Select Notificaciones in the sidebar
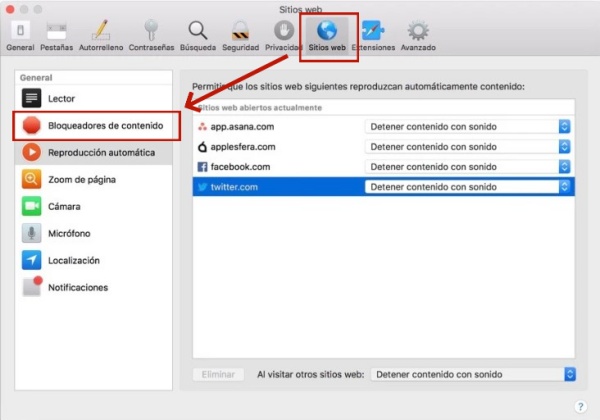This screenshot has width=600, height=420. click(93, 287)
